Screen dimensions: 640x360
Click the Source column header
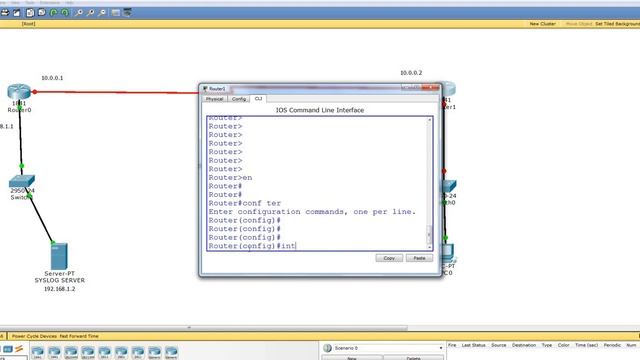[498, 345]
